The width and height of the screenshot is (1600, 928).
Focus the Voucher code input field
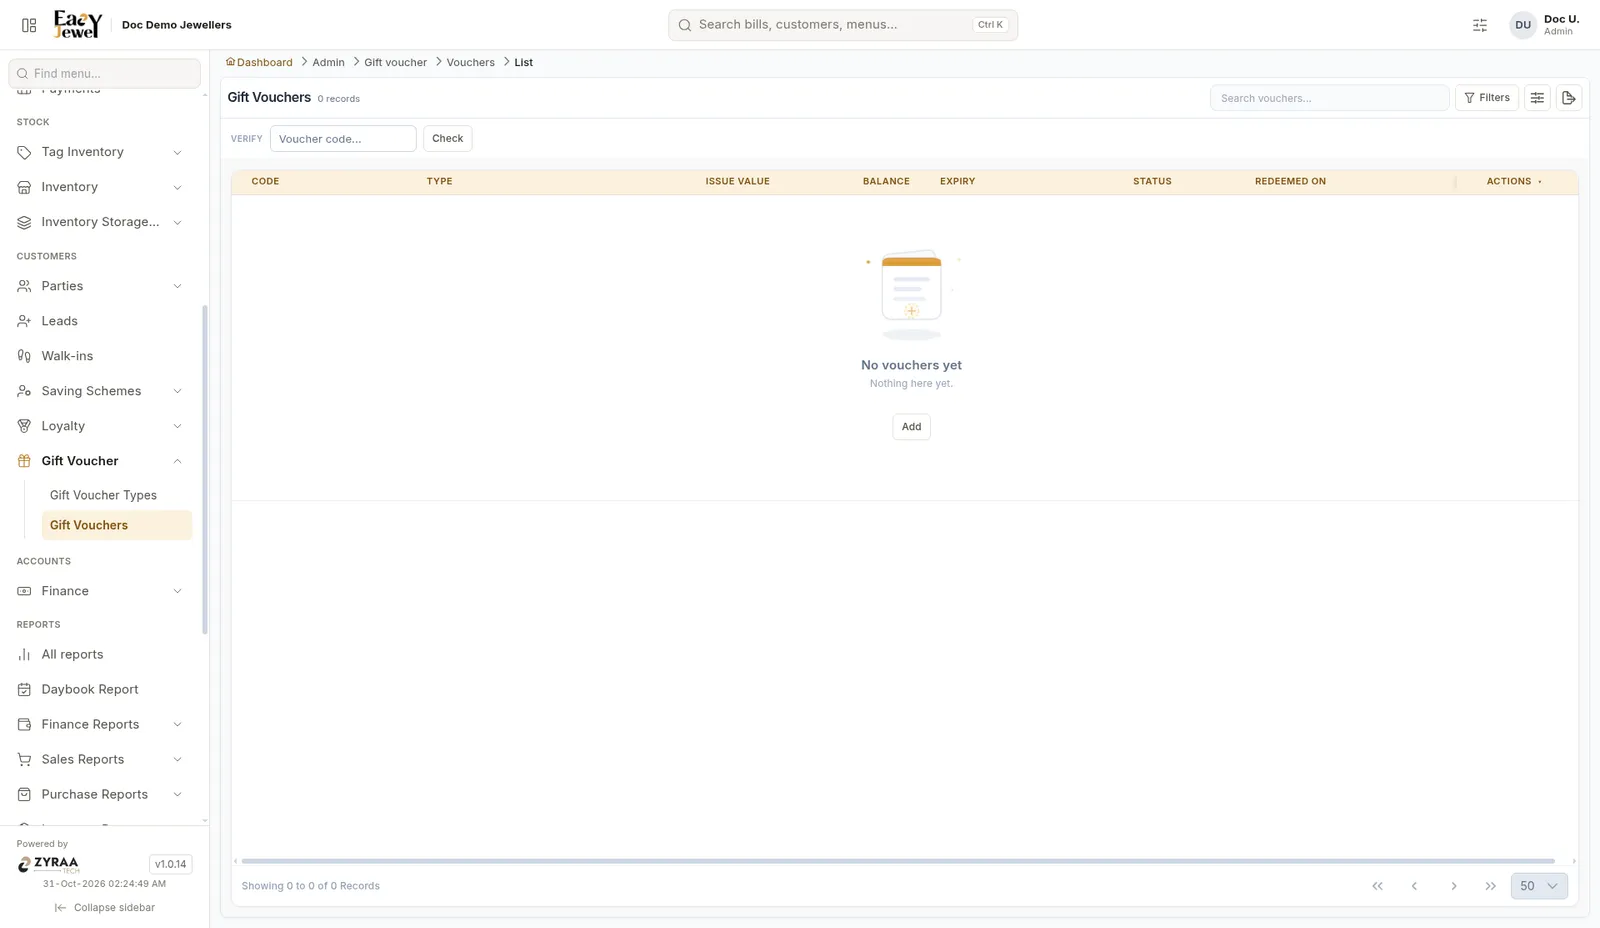click(343, 139)
